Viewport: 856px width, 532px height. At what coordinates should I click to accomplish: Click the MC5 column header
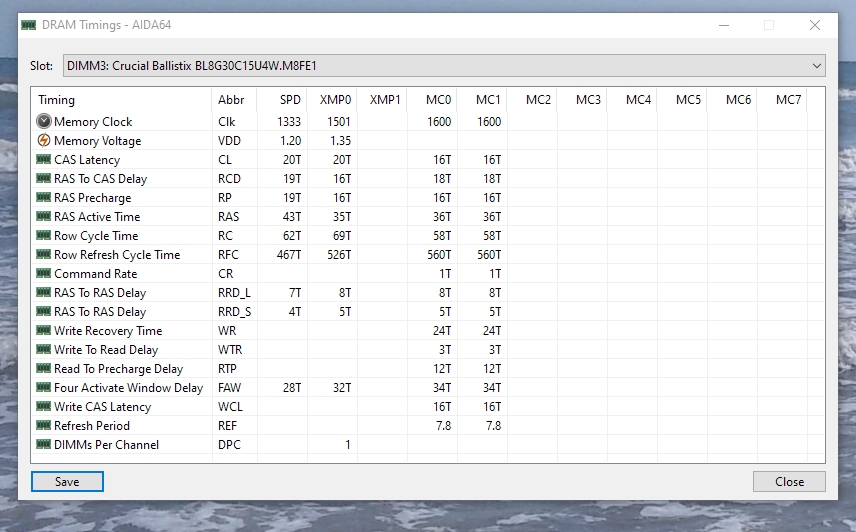click(x=682, y=100)
